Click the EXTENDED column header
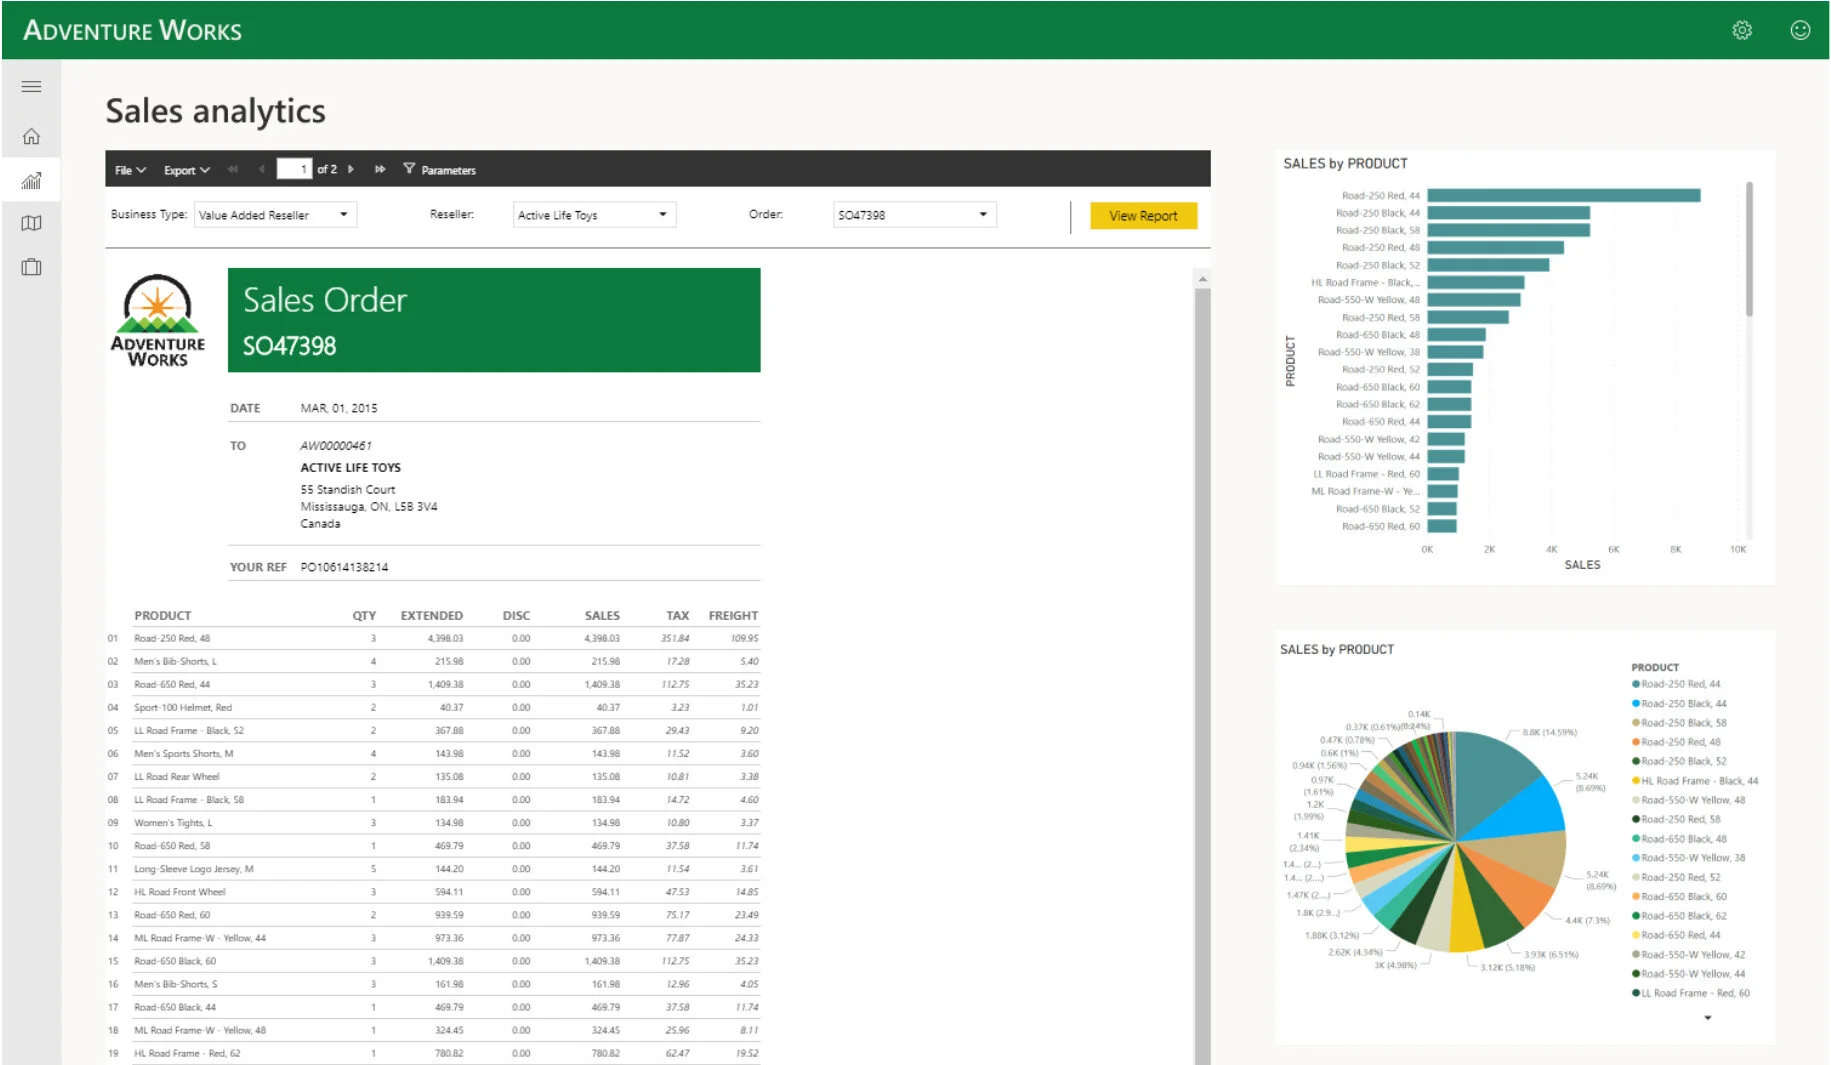Image resolution: width=1831 pixels, height=1065 pixels. (432, 616)
